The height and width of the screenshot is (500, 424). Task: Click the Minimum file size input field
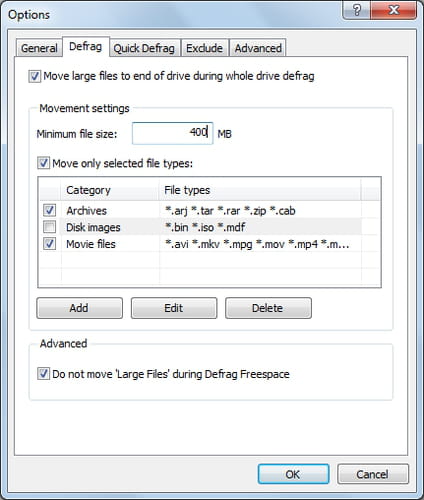click(172, 133)
